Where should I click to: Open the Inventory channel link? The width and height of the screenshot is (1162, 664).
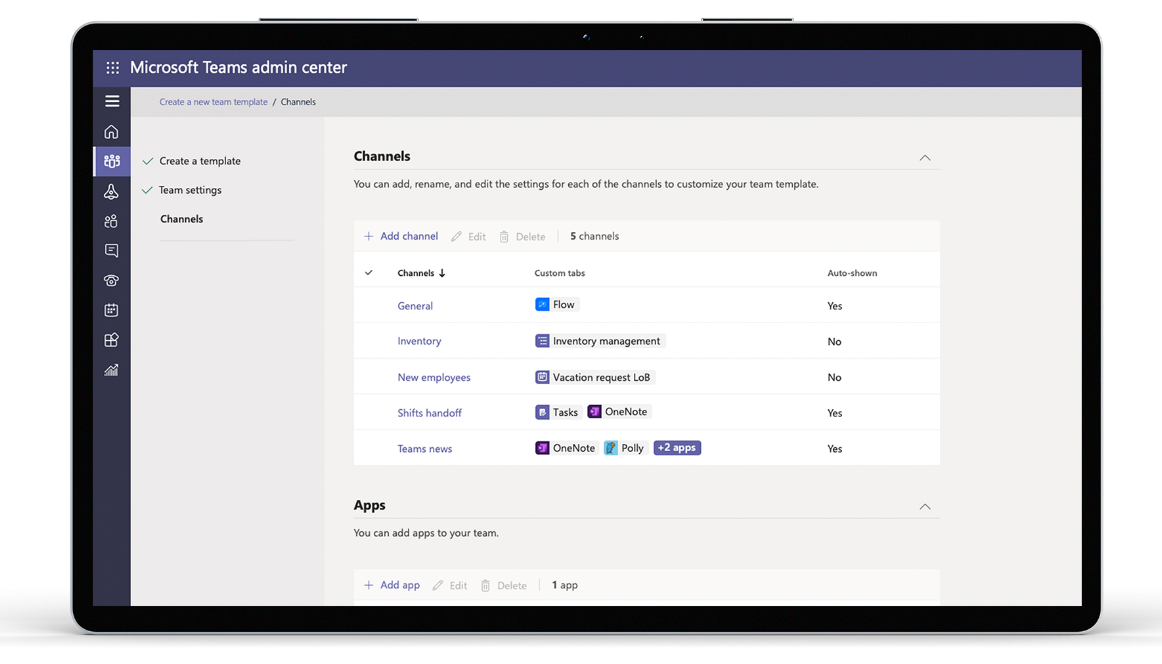(419, 341)
